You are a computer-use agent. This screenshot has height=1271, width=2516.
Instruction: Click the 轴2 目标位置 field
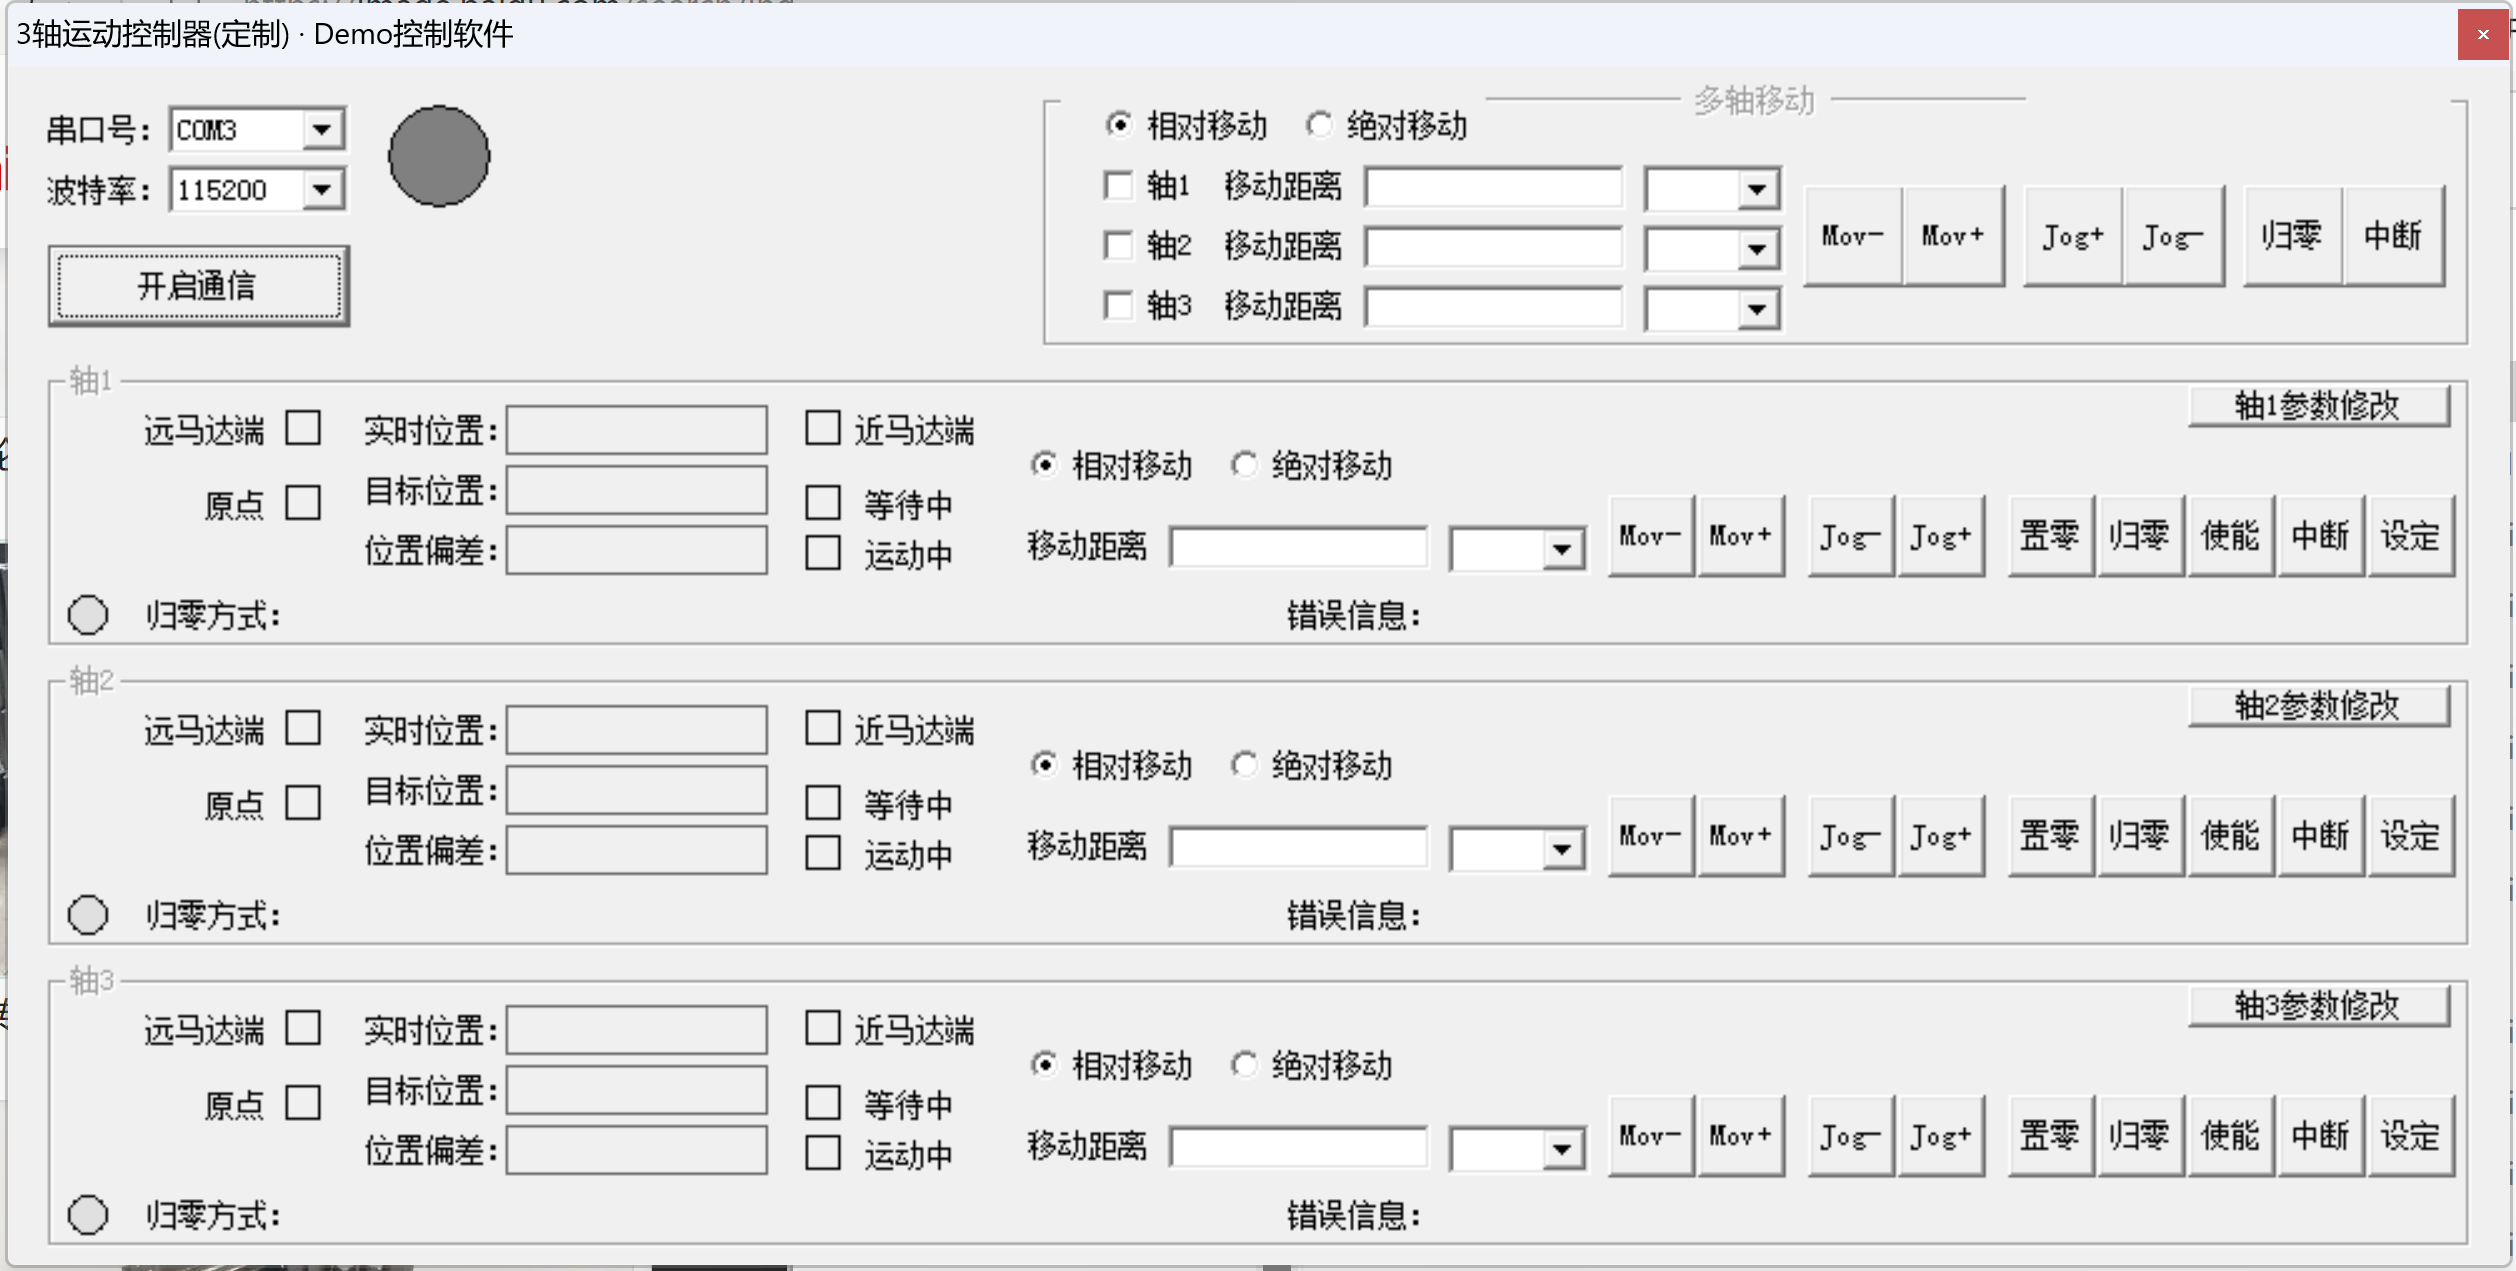637,790
